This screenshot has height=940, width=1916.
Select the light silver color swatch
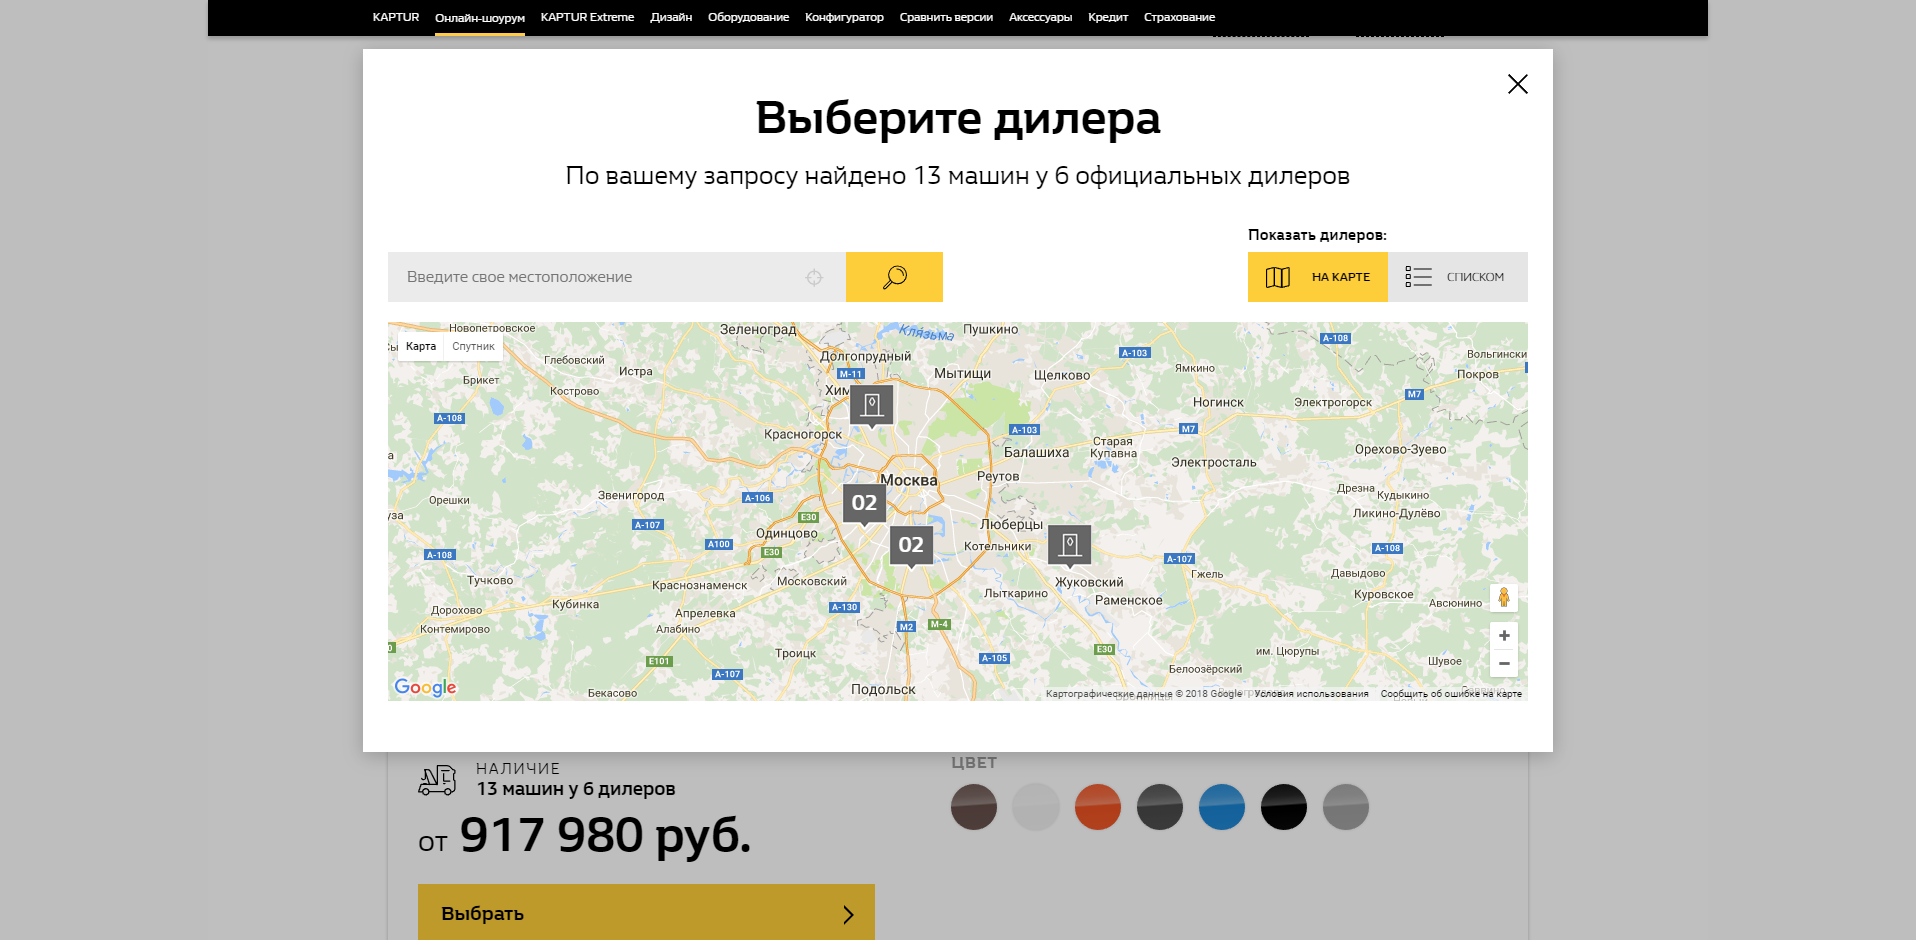coord(1036,807)
